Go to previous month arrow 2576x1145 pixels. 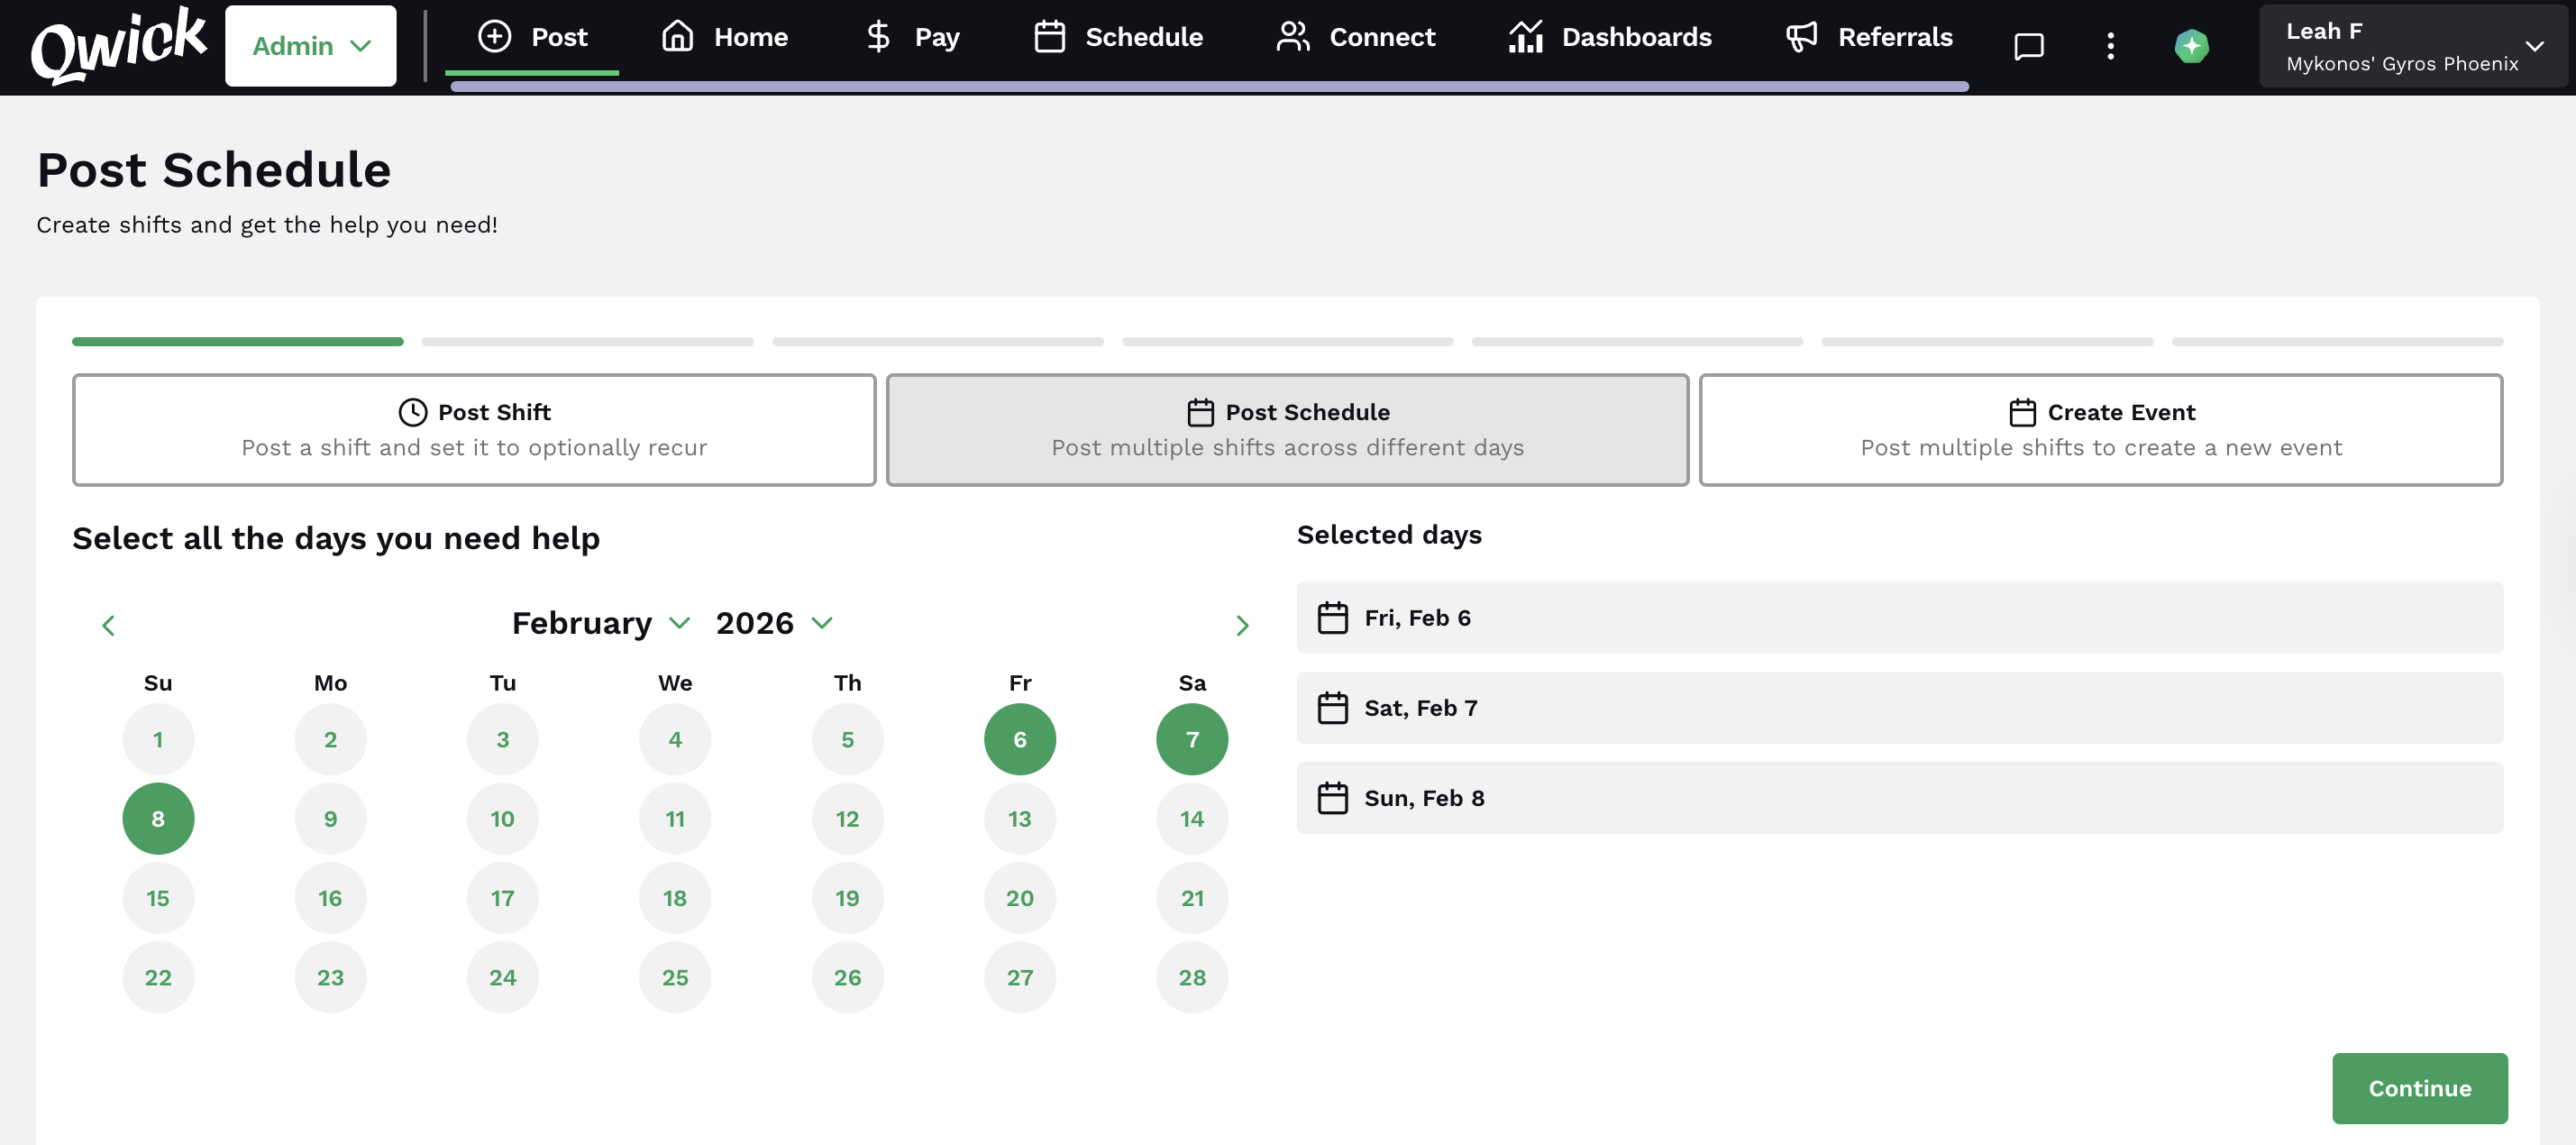[109, 625]
